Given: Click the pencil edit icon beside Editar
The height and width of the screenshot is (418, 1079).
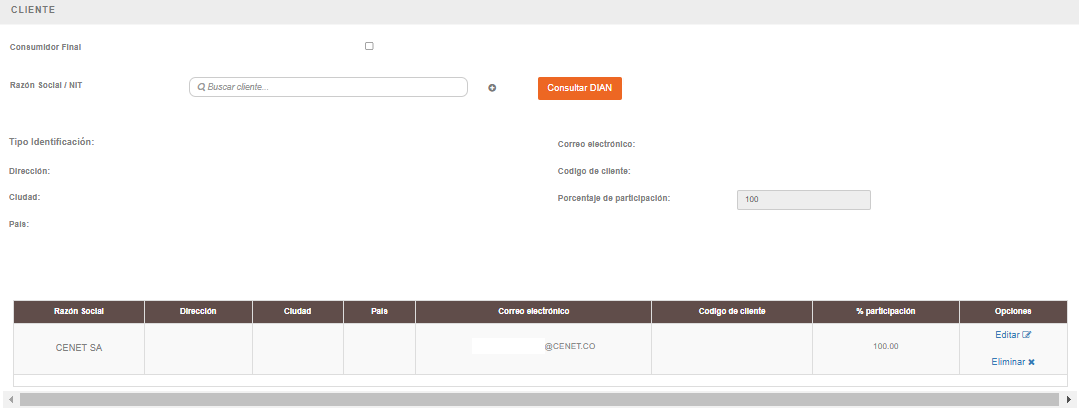Looking at the screenshot, I should (1027, 335).
